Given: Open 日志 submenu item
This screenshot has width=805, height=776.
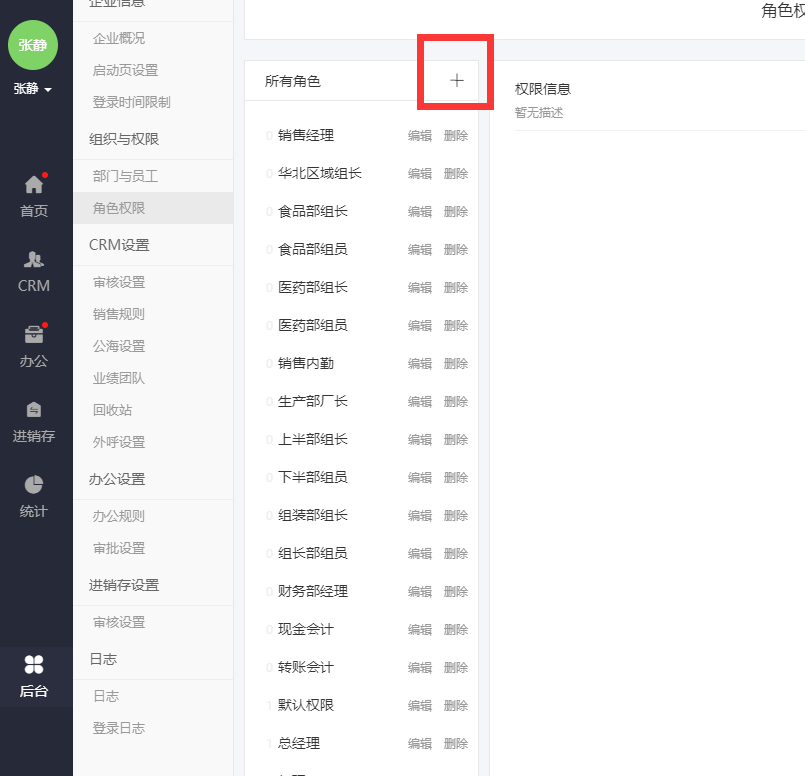Looking at the screenshot, I should pyautogui.click(x=106, y=696).
